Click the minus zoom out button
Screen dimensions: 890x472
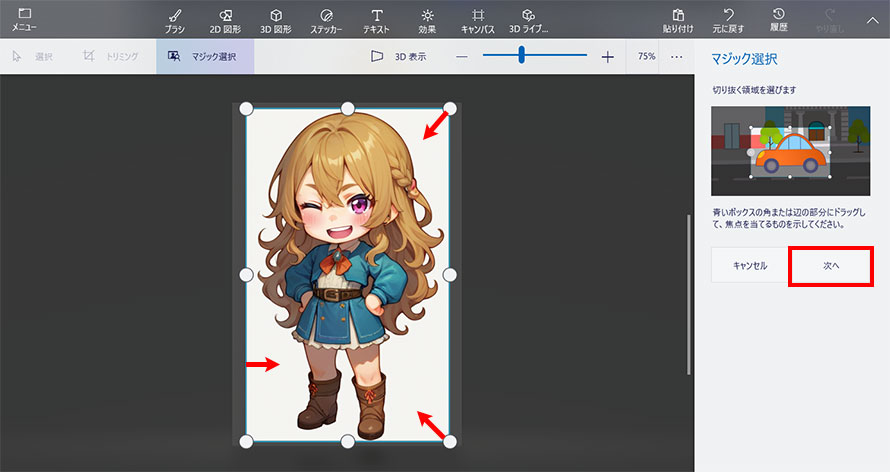462,57
